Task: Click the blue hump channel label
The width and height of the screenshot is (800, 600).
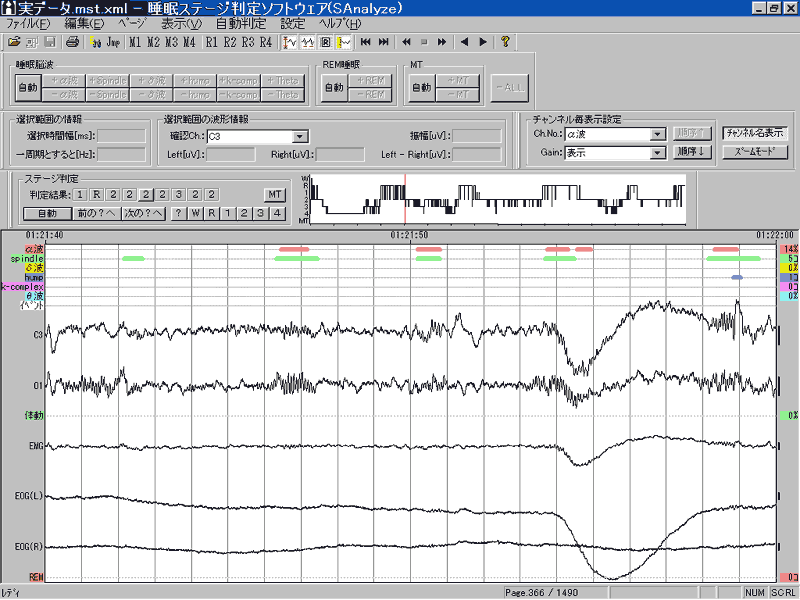Action: pos(34,278)
